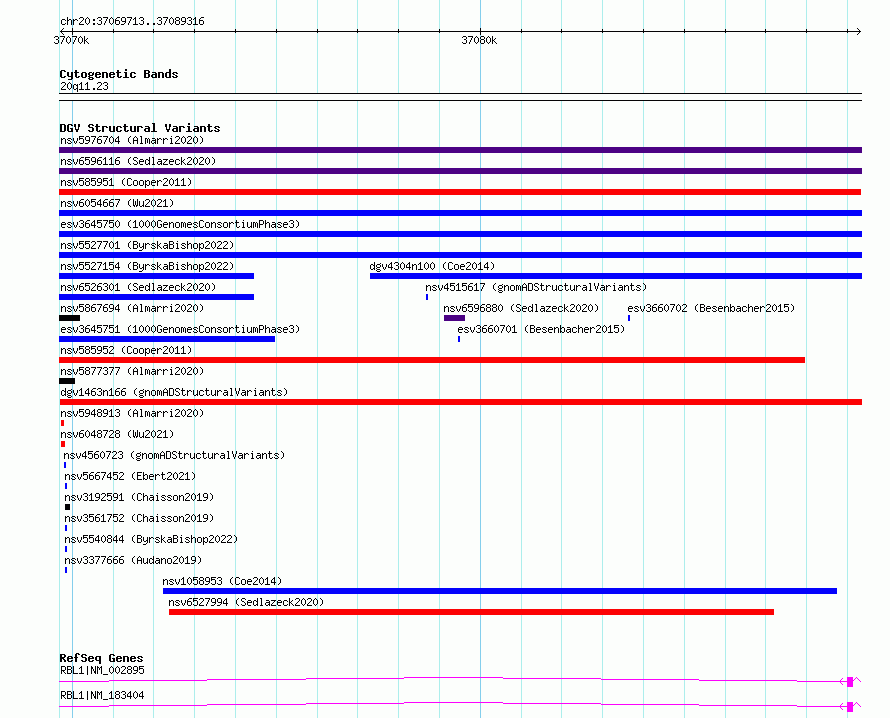This screenshot has width=890, height=718.
Task: Select the purple nsv5976704 variant bar
Action: click(x=460, y=150)
